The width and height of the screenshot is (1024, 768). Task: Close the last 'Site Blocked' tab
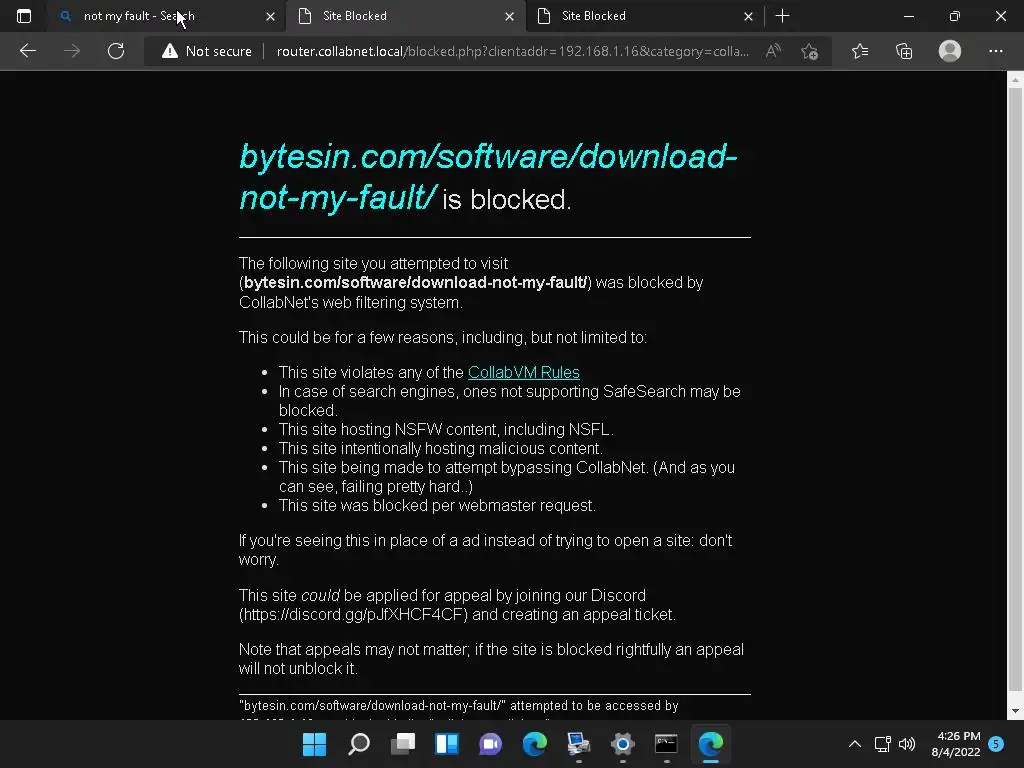(748, 16)
